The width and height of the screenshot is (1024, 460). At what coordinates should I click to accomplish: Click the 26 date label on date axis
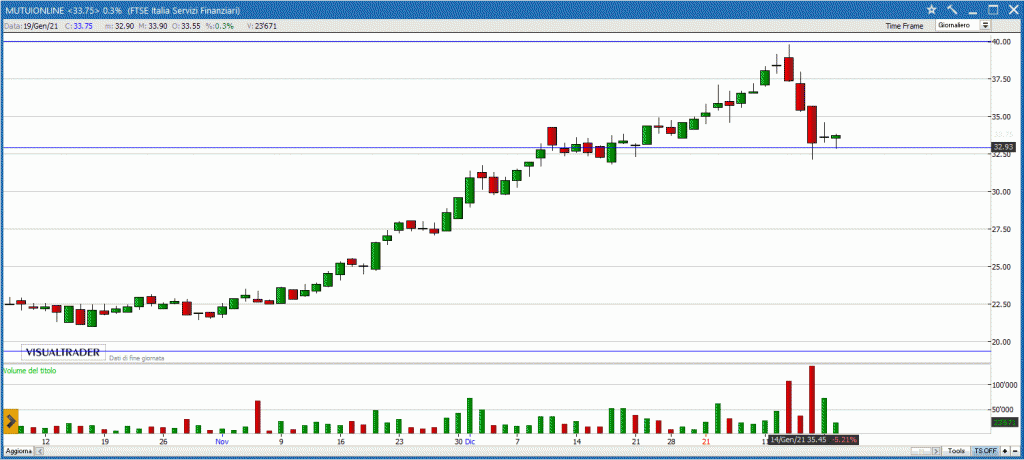tap(164, 442)
